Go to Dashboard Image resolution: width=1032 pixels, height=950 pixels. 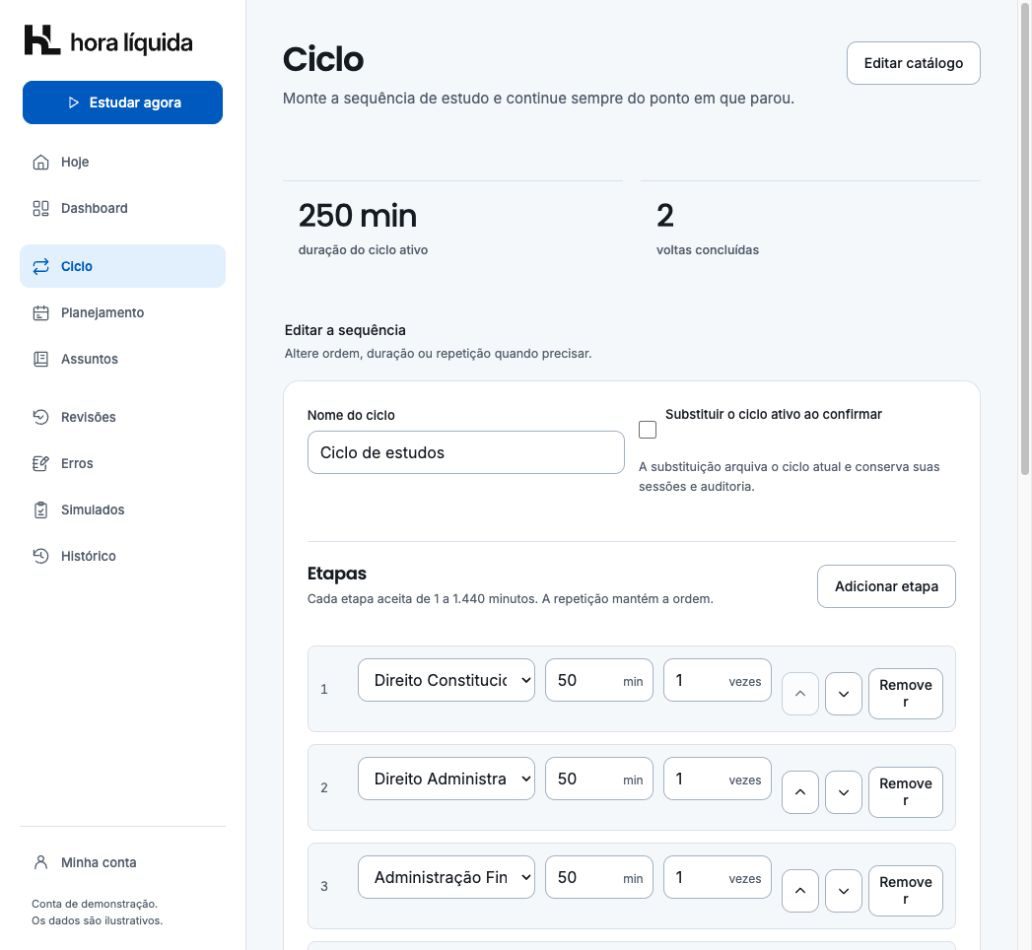point(122,208)
